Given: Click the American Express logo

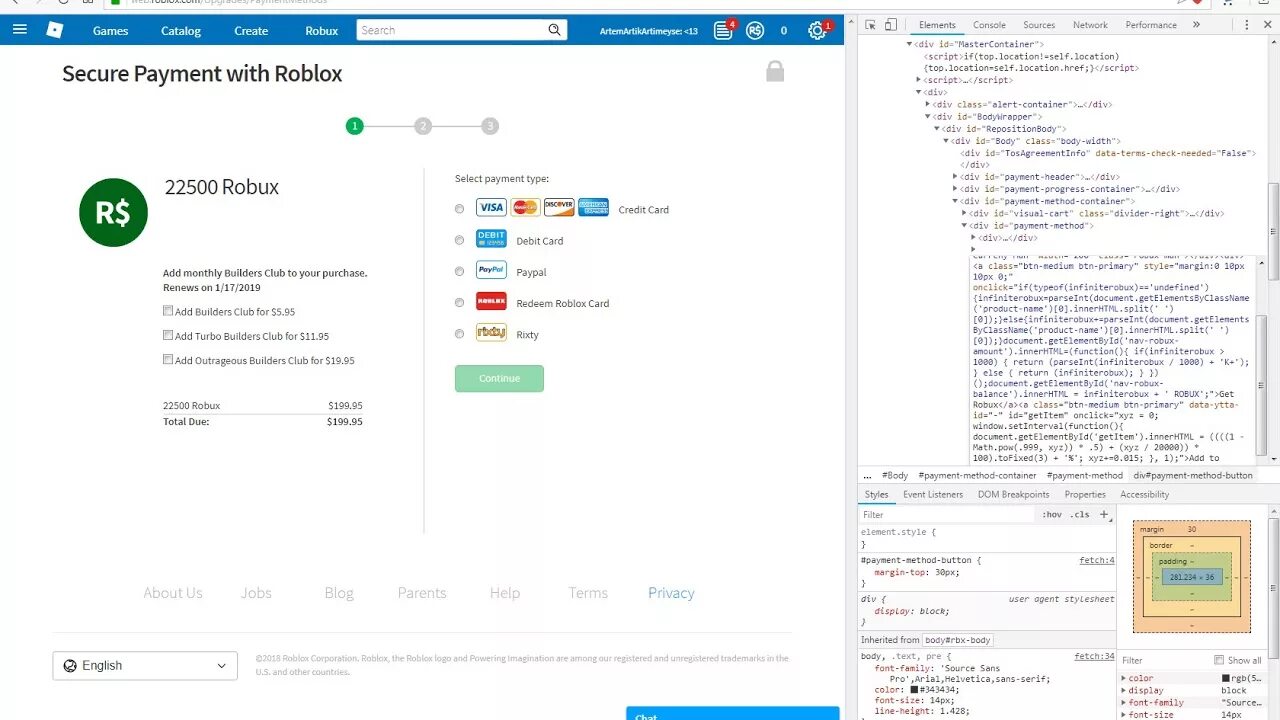Looking at the screenshot, I should click(593, 208).
